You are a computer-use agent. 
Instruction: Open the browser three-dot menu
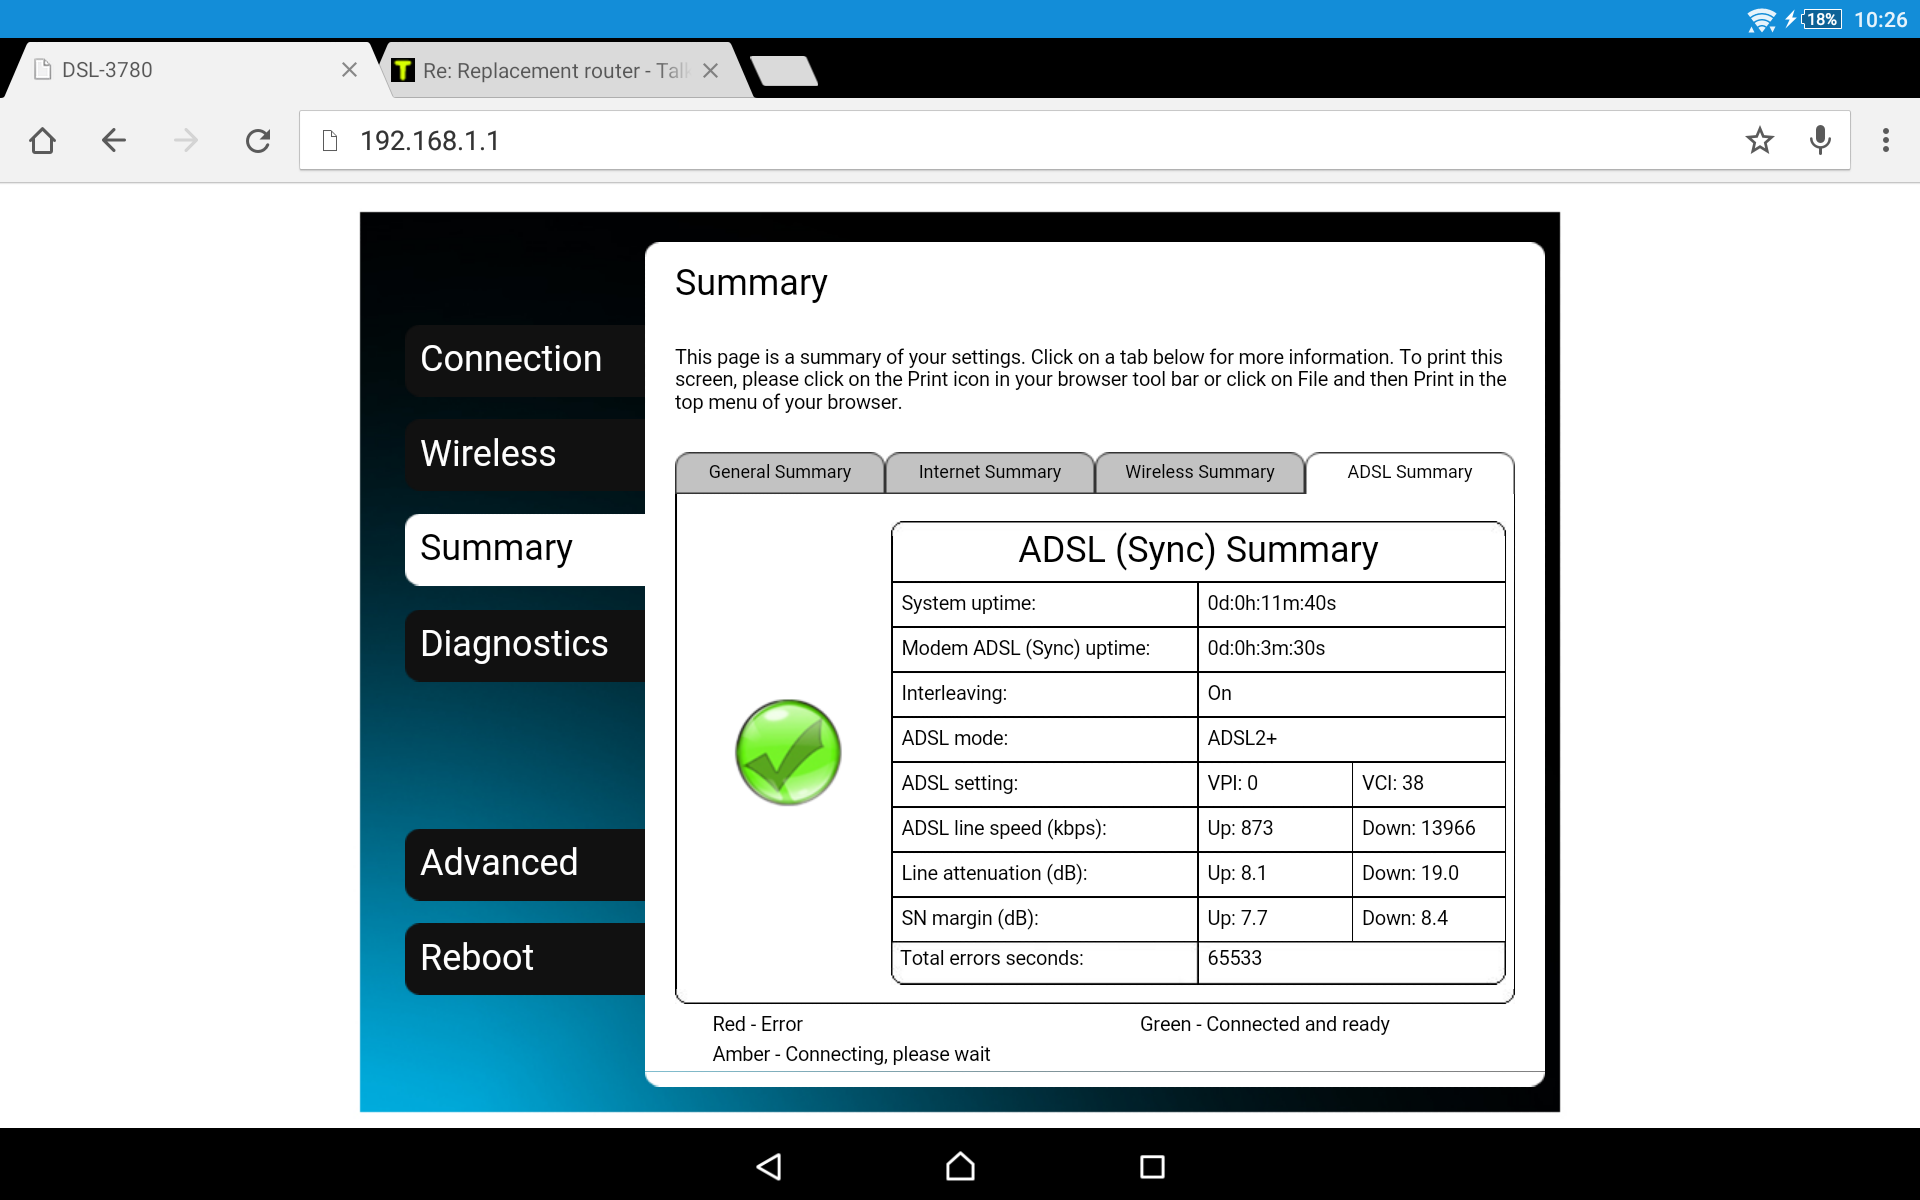(x=1885, y=141)
